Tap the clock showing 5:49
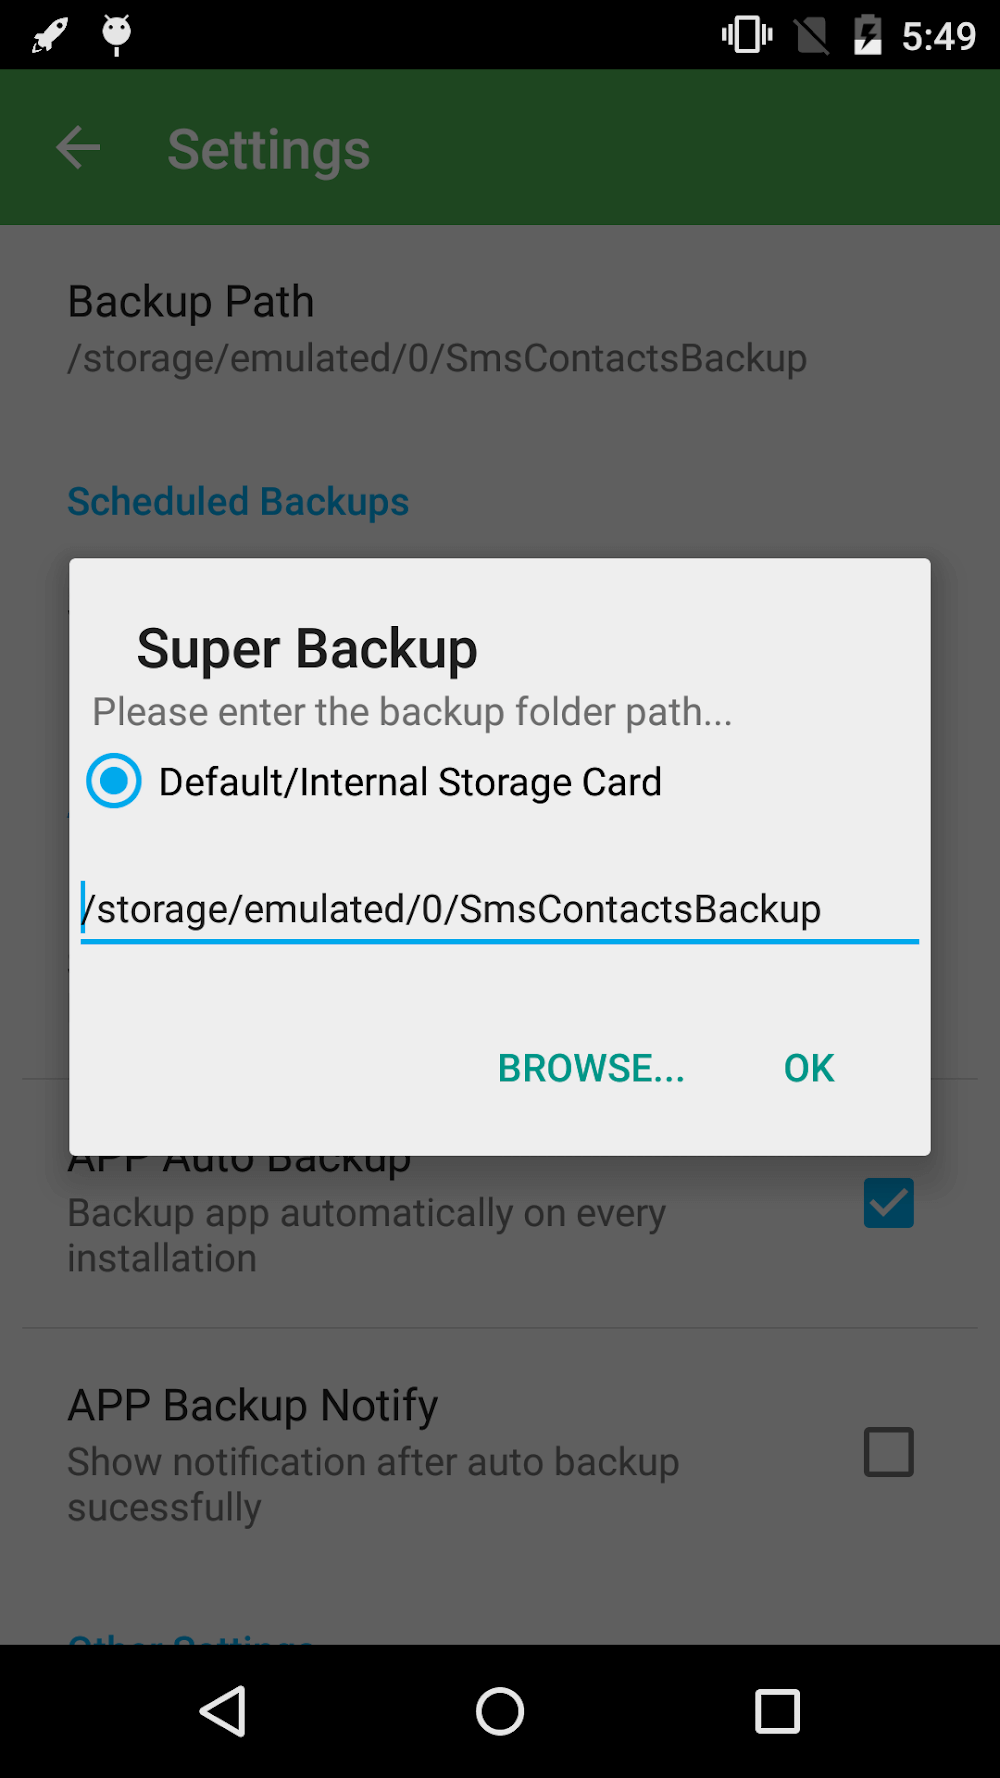 click(938, 36)
